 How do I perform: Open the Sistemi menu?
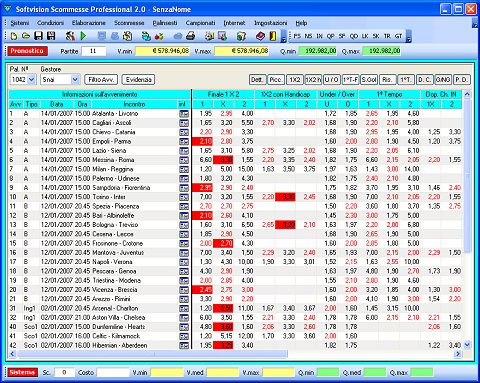pos(20,23)
